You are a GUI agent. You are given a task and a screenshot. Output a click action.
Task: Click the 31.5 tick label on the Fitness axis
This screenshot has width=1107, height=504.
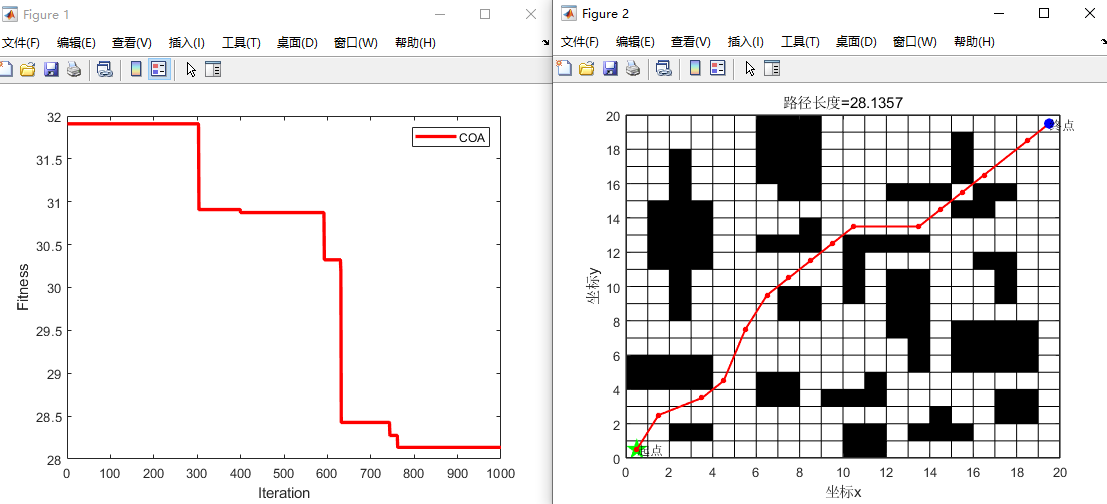49,160
